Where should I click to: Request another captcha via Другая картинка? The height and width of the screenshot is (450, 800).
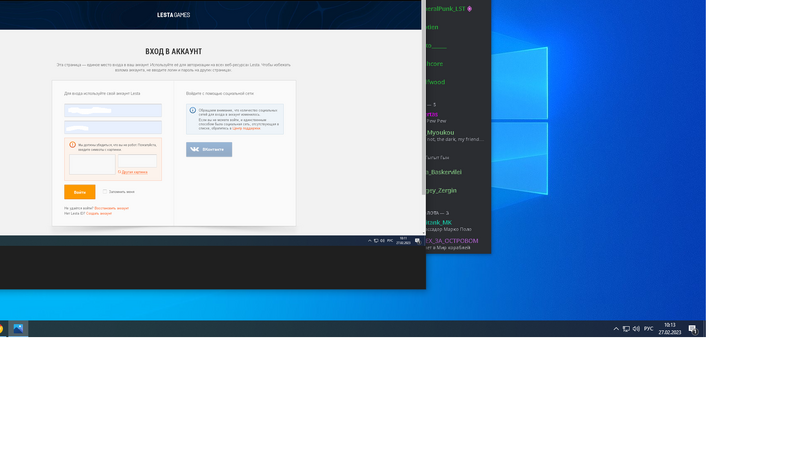click(134, 172)
